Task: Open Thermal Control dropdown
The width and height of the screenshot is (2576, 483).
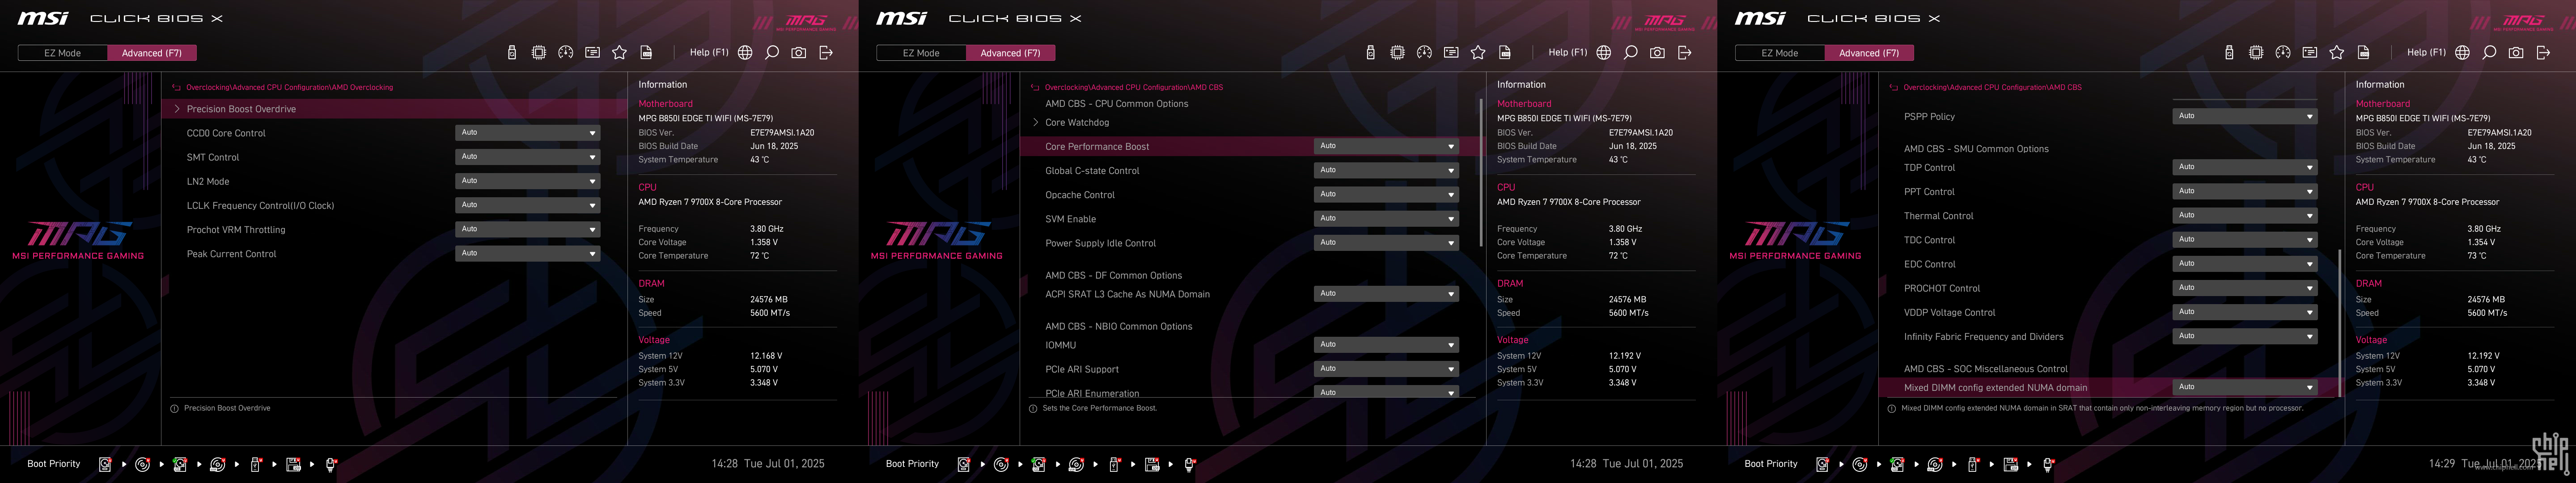Action: click(x=2245, y=215)
